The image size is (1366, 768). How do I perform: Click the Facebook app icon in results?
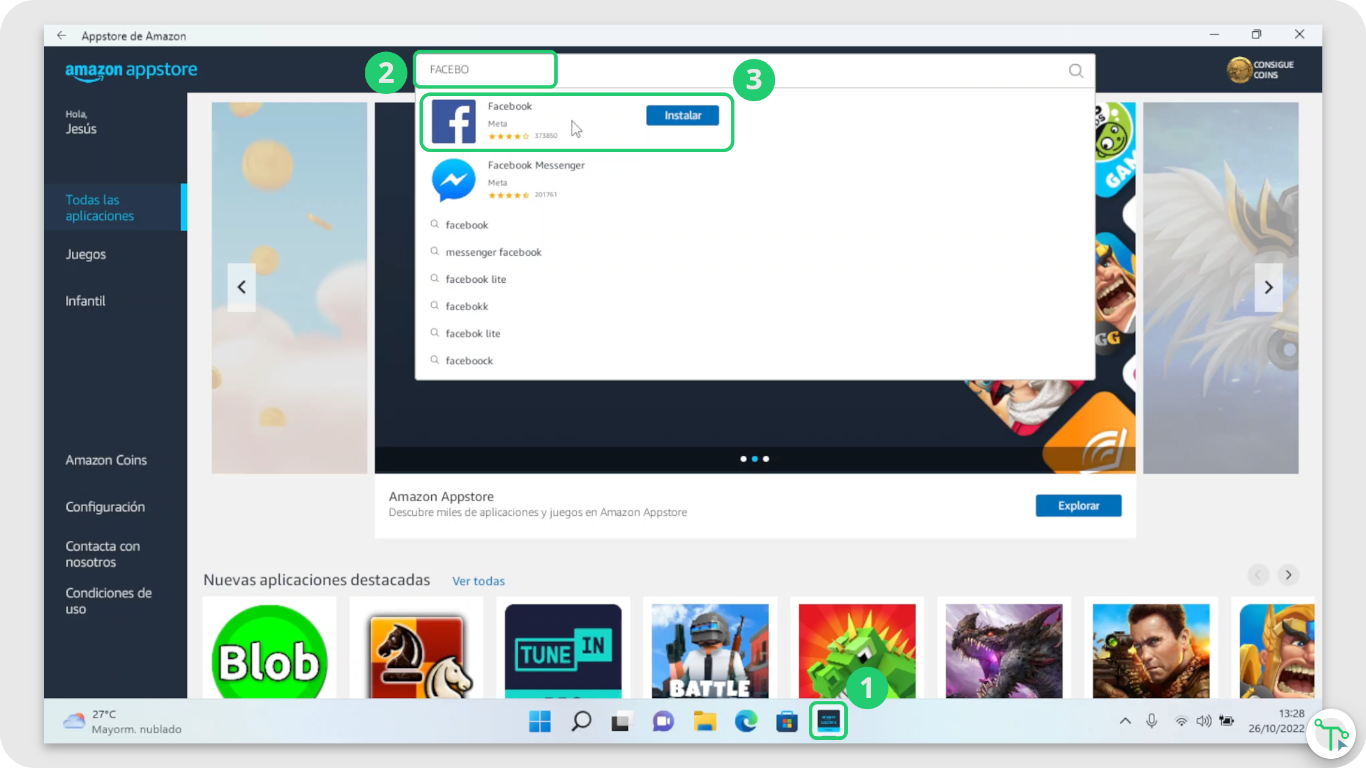453,122
